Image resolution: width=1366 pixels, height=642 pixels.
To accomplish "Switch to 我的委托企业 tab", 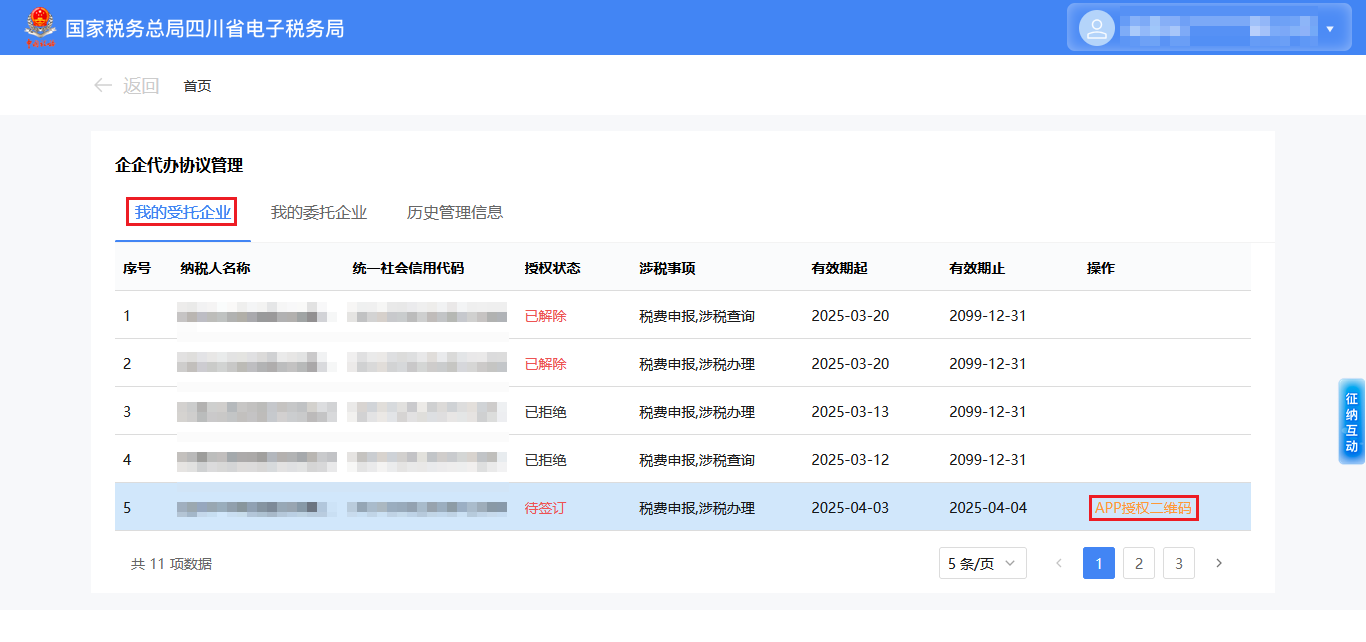I will pyautogui.click(x=319, y=212).
